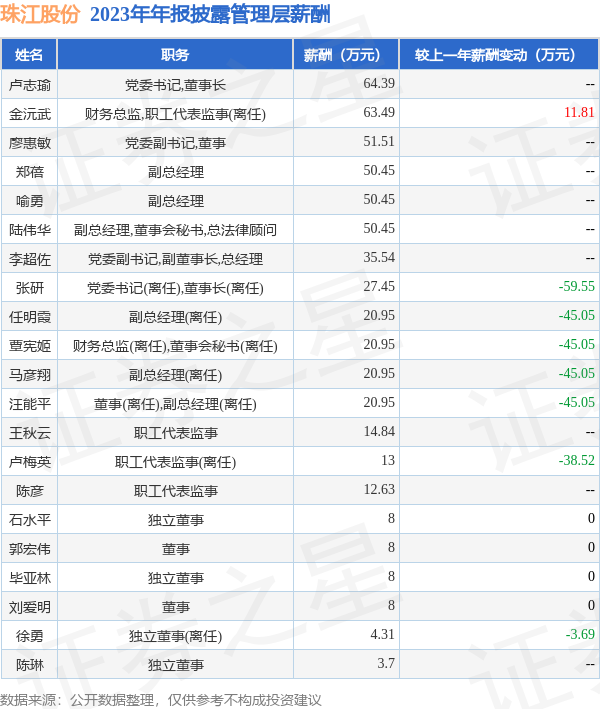The width and height of the screenshot is (600, 709).
Task: Click 副总经理 position in 郑蓓 row
Action: pos(175,172)
